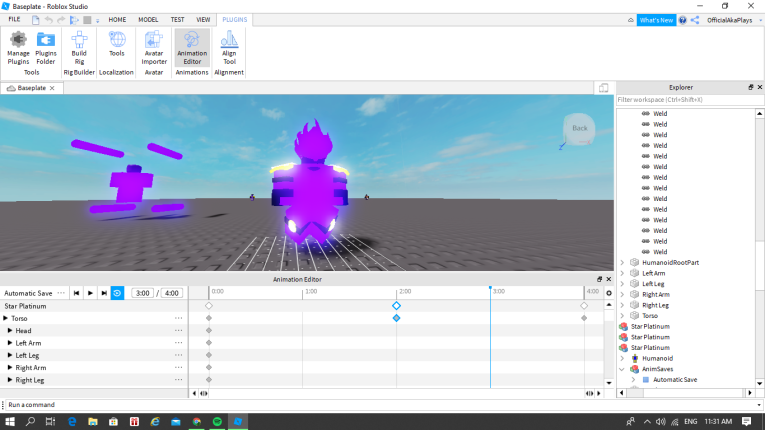Click the stop icon in the quick access bar
The image size is (765, 430).
[87, 20]
